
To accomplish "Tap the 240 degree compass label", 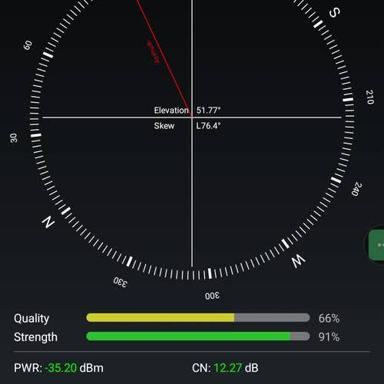I will pos(356,189).
